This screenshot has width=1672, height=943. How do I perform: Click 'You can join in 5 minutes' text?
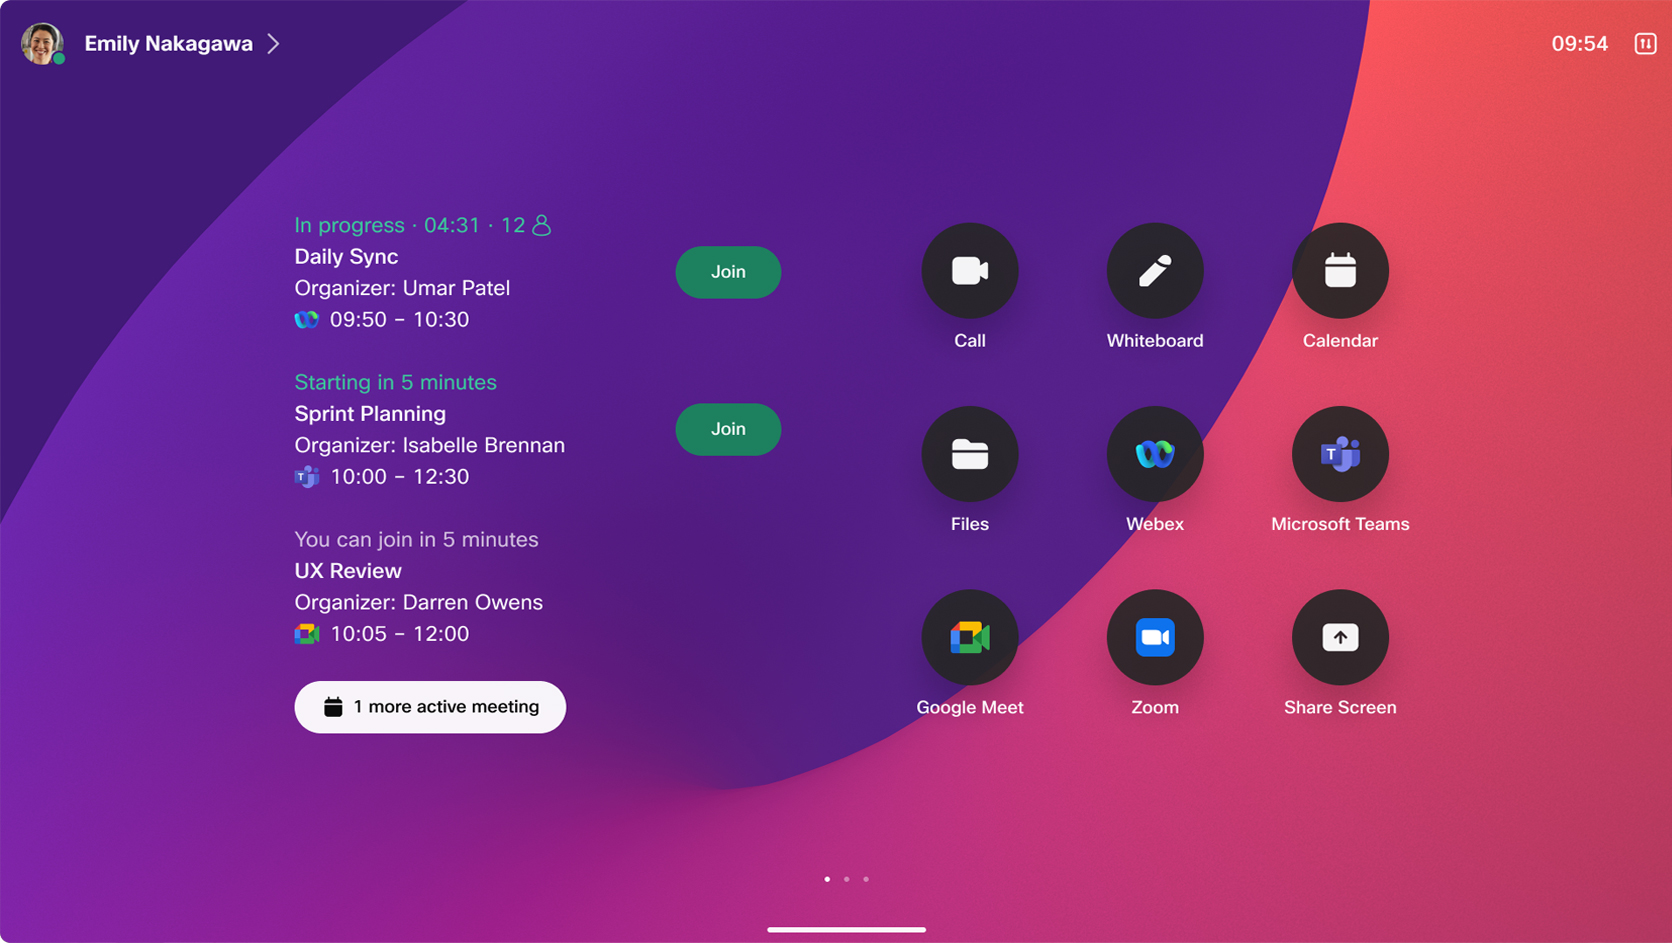click(x=416, y=539)
